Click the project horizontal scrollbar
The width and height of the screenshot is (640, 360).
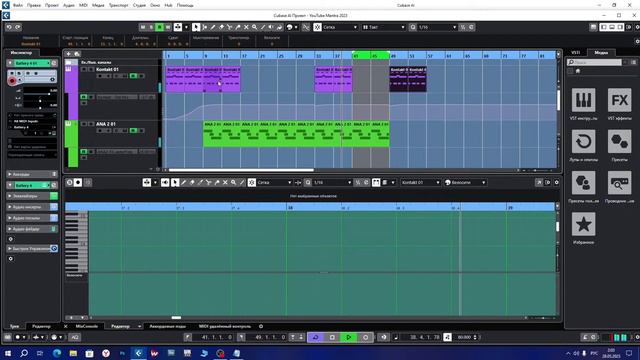pyautogui.click(x=241, y=170)
